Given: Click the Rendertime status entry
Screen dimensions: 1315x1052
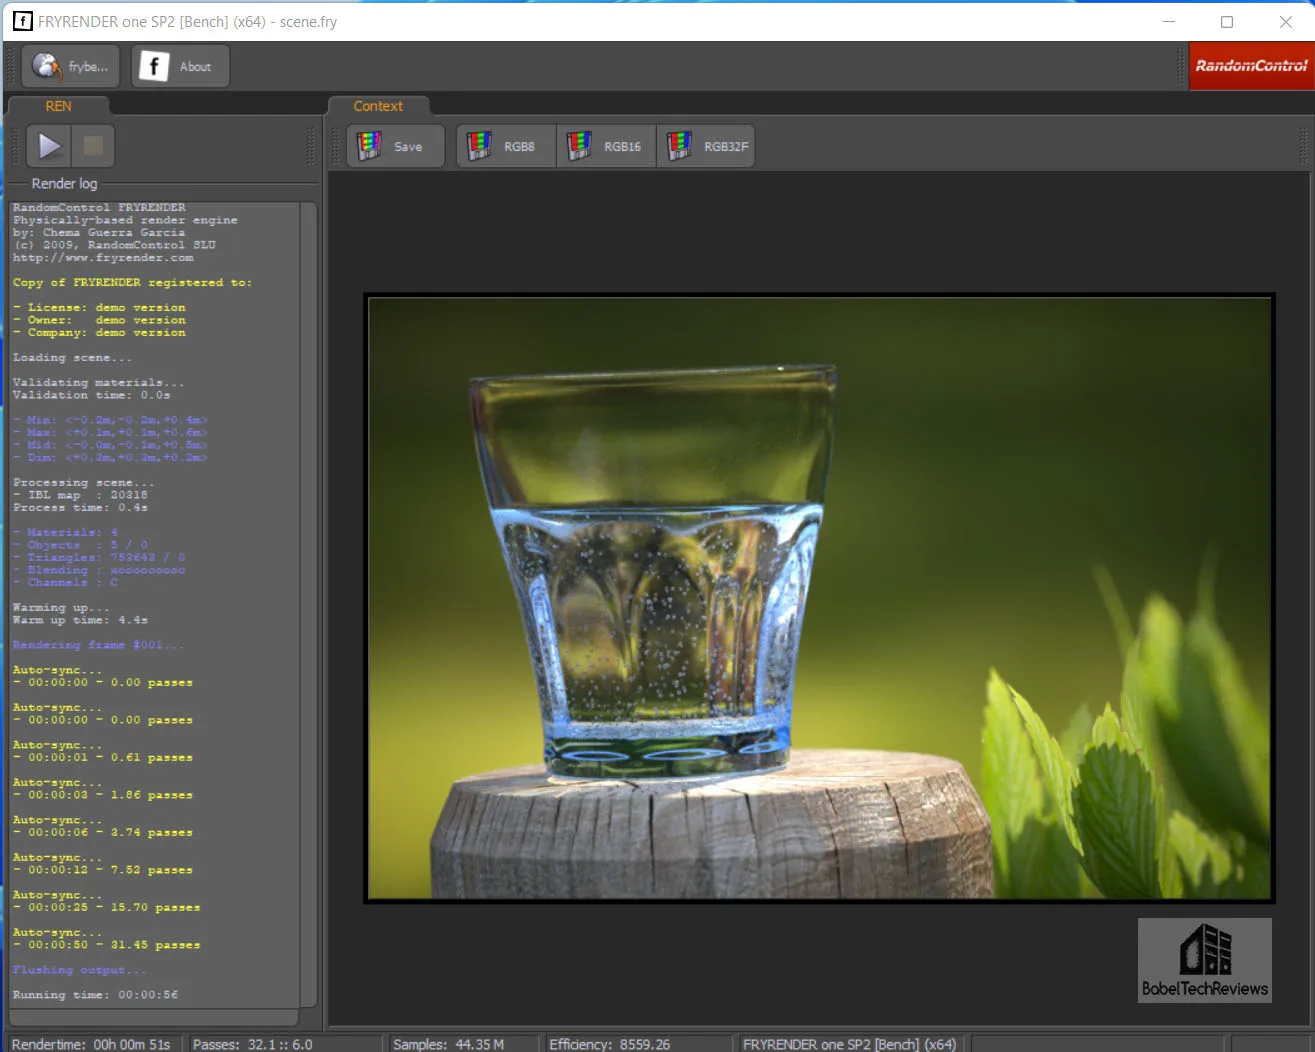Looking at the screenshot, I should coord(91,1044).
